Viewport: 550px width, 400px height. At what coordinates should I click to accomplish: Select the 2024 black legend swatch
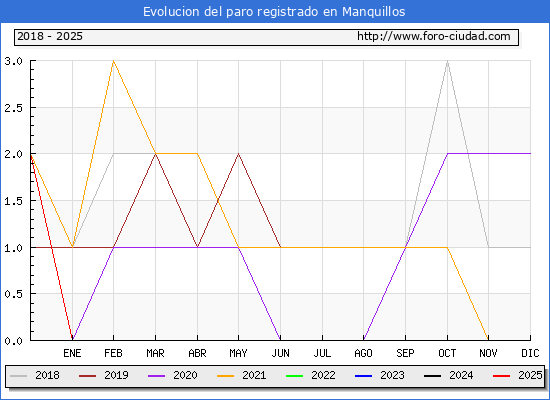pyautogui.click(x=432, y=376)
